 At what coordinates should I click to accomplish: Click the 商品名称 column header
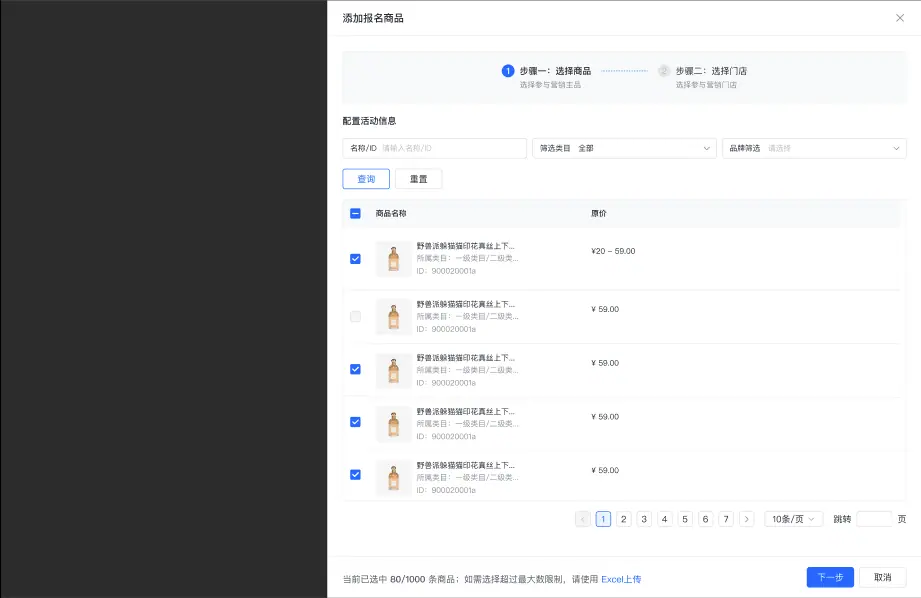391,213
